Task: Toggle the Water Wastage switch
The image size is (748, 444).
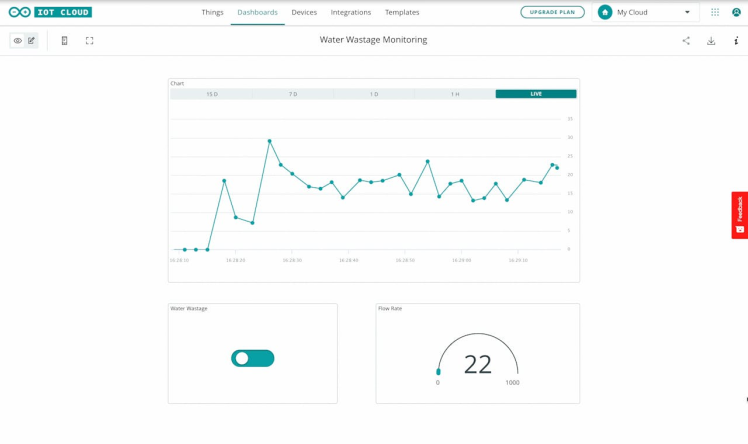Action: point(253,358)
